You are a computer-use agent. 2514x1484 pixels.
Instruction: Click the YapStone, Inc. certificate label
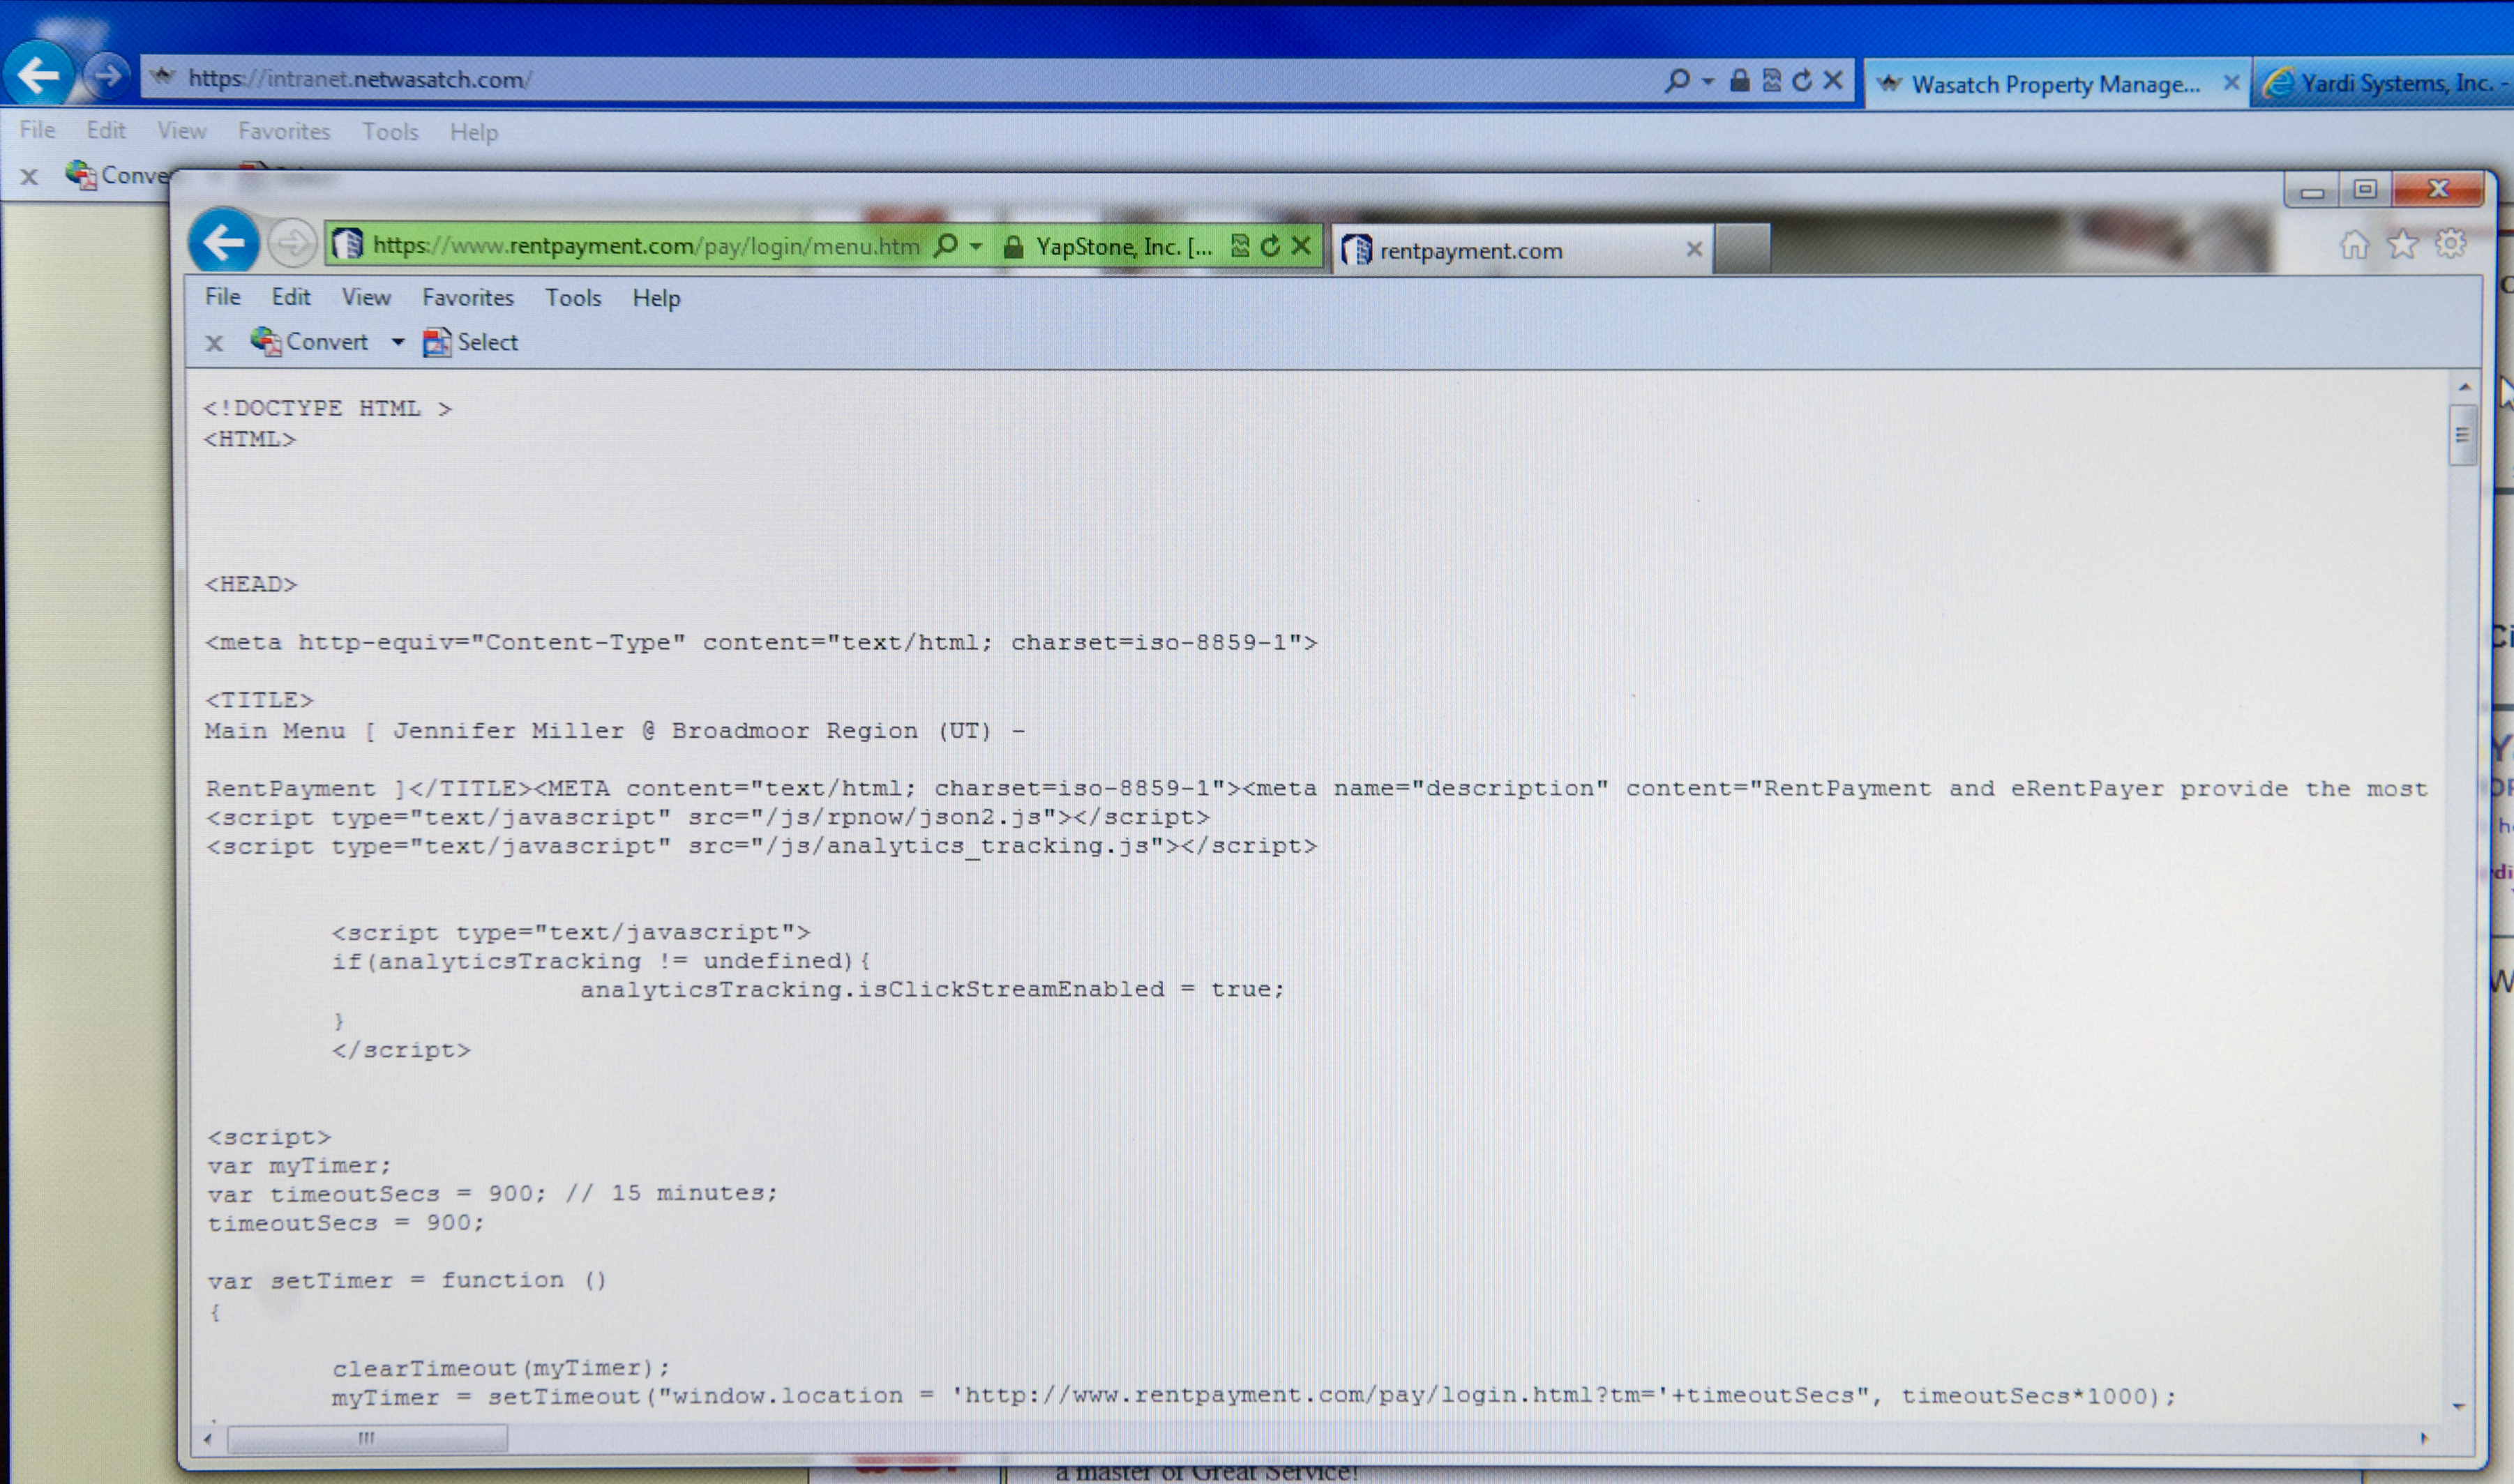click(x=1124, y=247)
